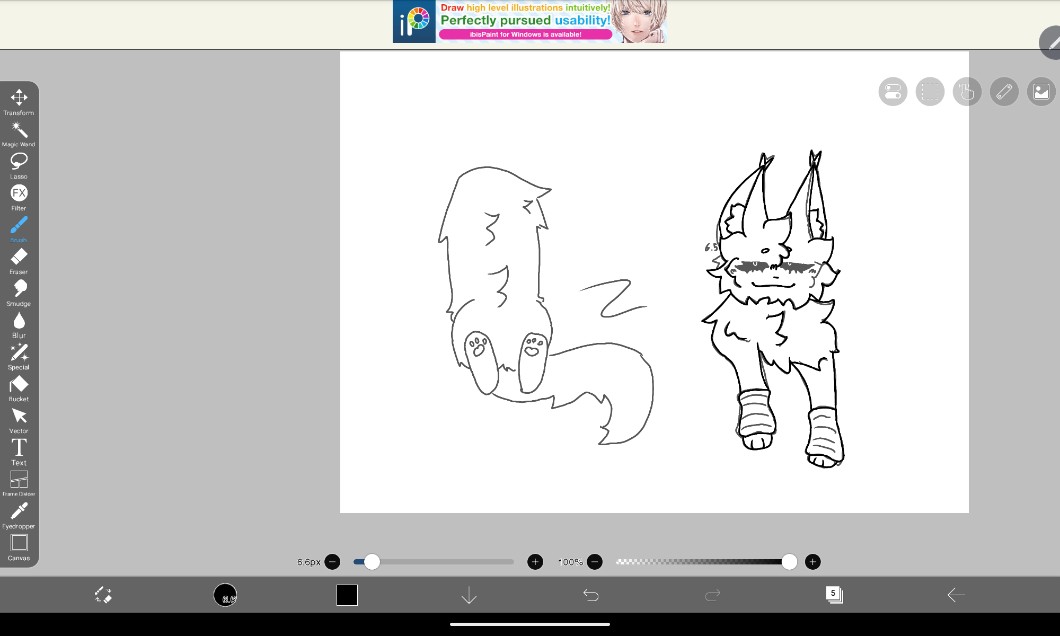
Task: Open the layers panel showing 5
Action: 833,595
